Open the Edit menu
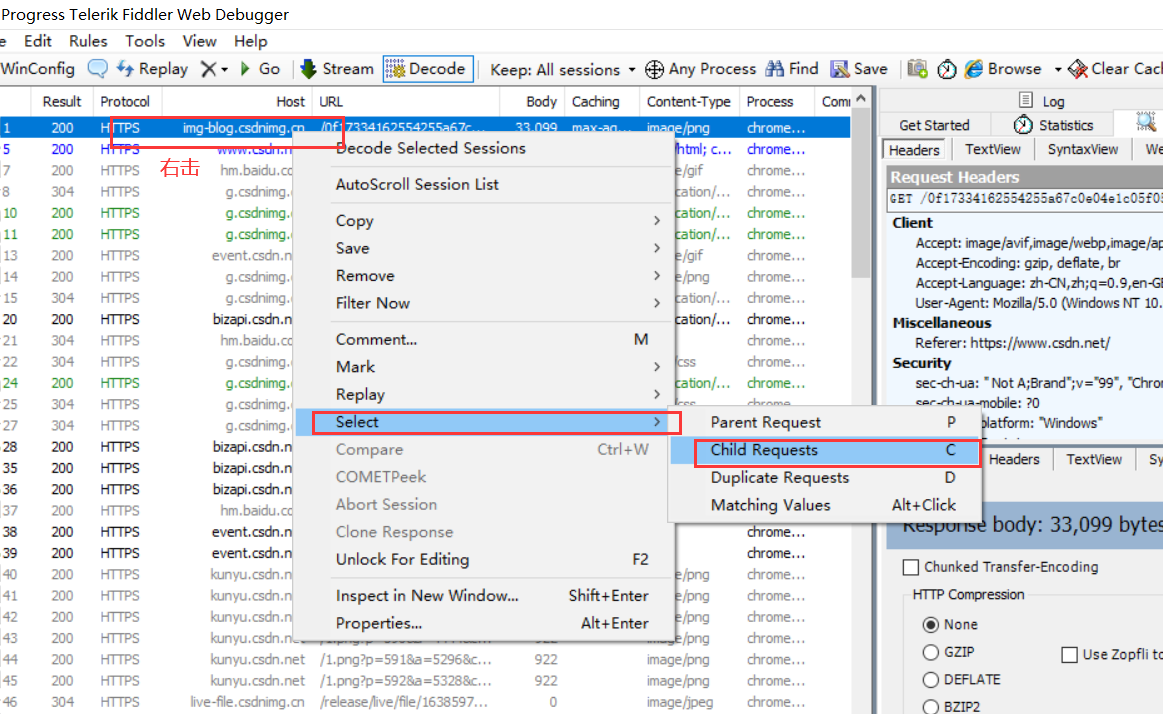 click(x=38, y=42)
